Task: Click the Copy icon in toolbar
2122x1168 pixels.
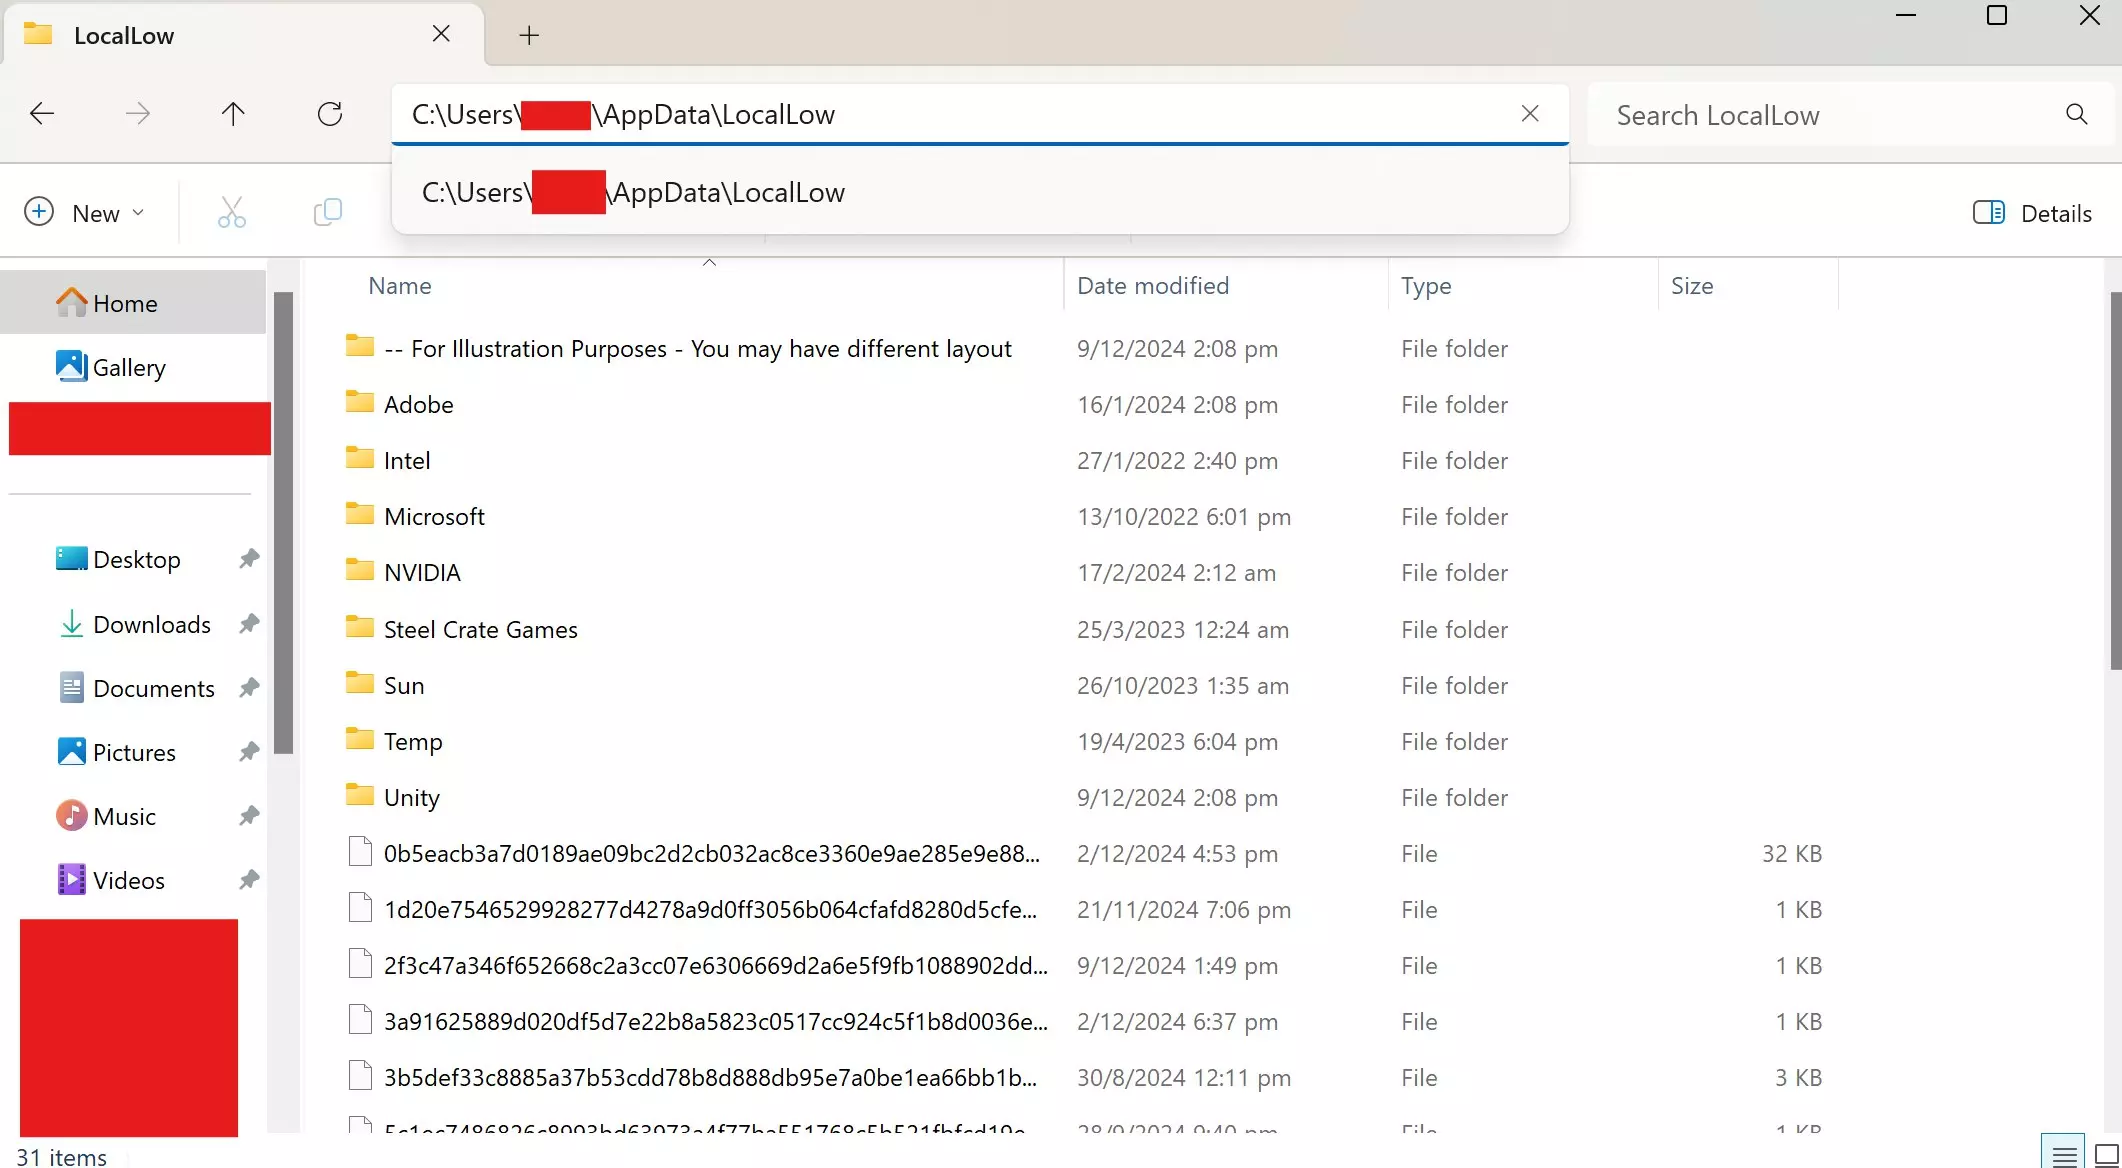Action: point(327,213)
